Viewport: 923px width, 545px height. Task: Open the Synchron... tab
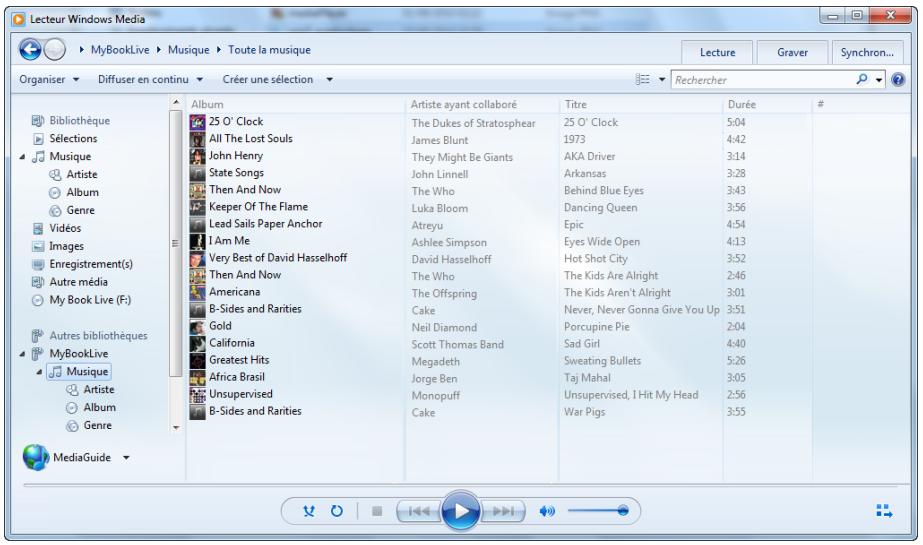(867, 52)
